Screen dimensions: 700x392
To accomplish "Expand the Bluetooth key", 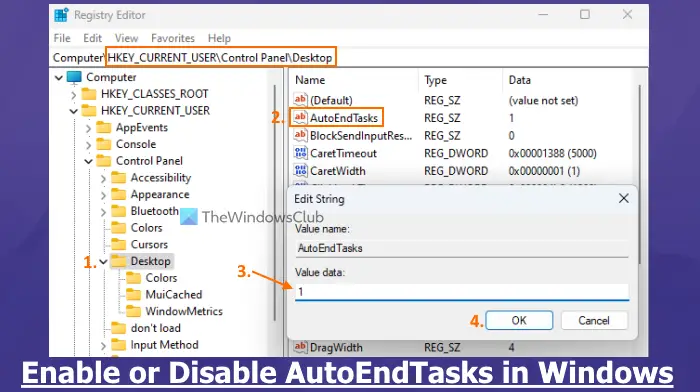I will point(103,211).
